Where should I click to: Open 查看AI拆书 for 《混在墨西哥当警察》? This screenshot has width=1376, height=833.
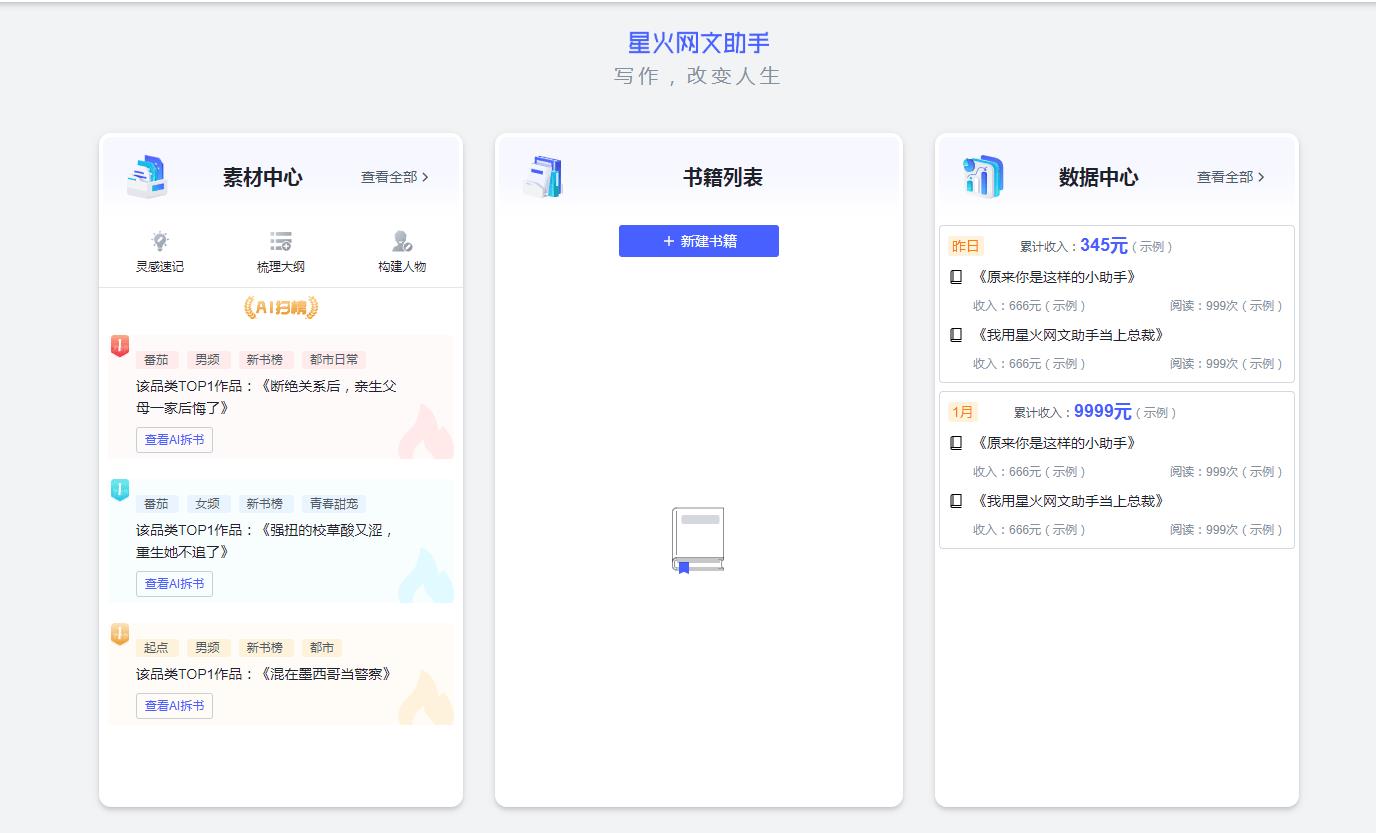point(174,705)
